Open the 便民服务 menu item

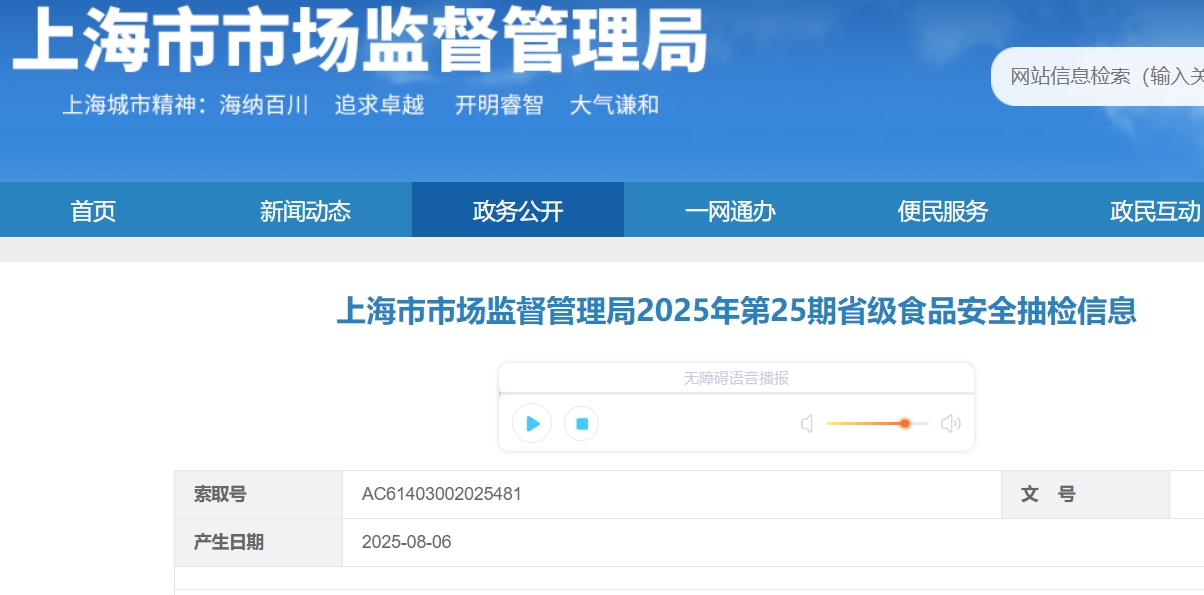[x=942, y=211]
